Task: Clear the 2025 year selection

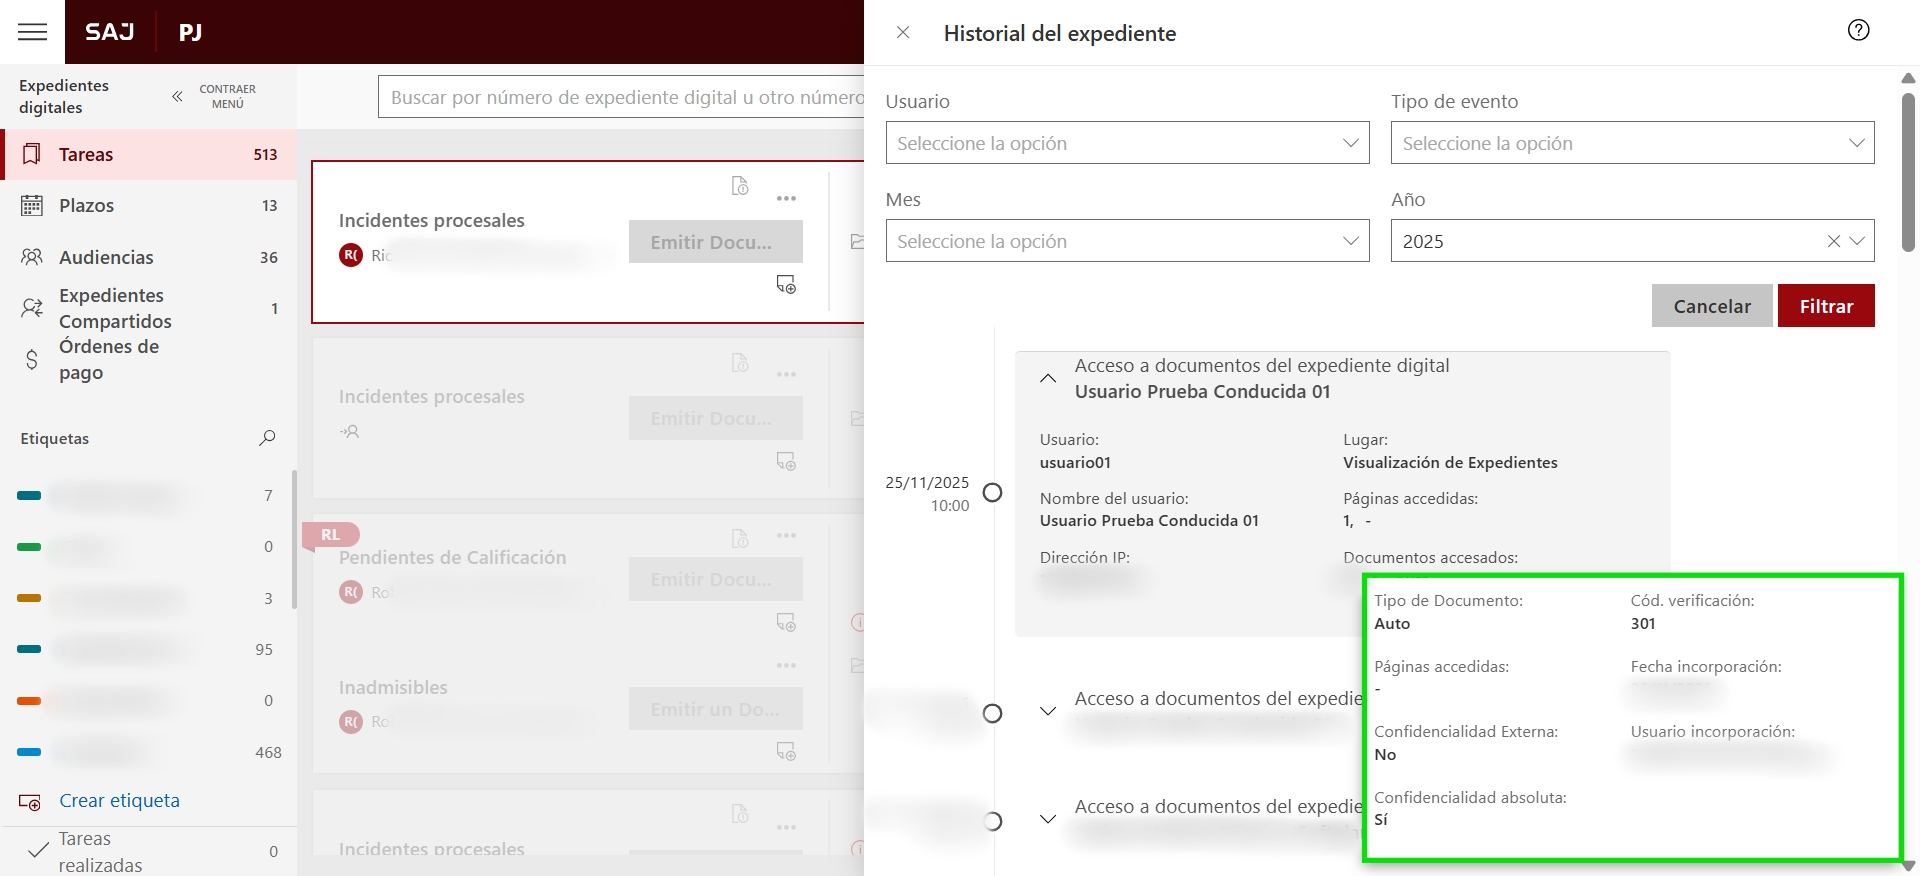Action: tap(1833, 241)
